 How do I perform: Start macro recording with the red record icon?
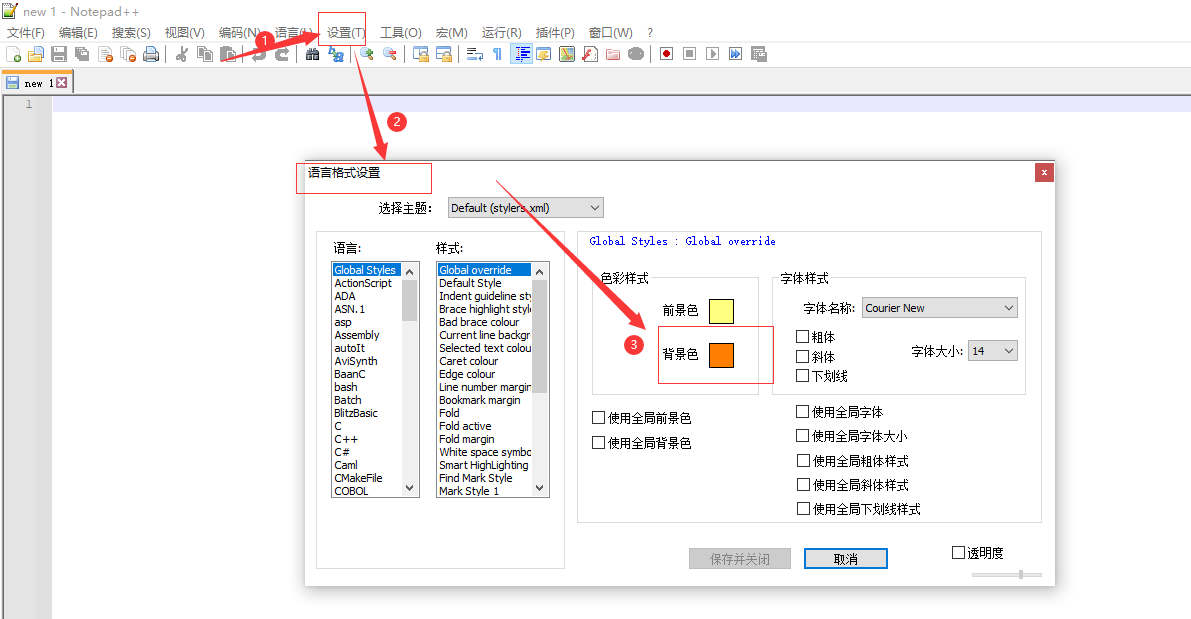666,54
